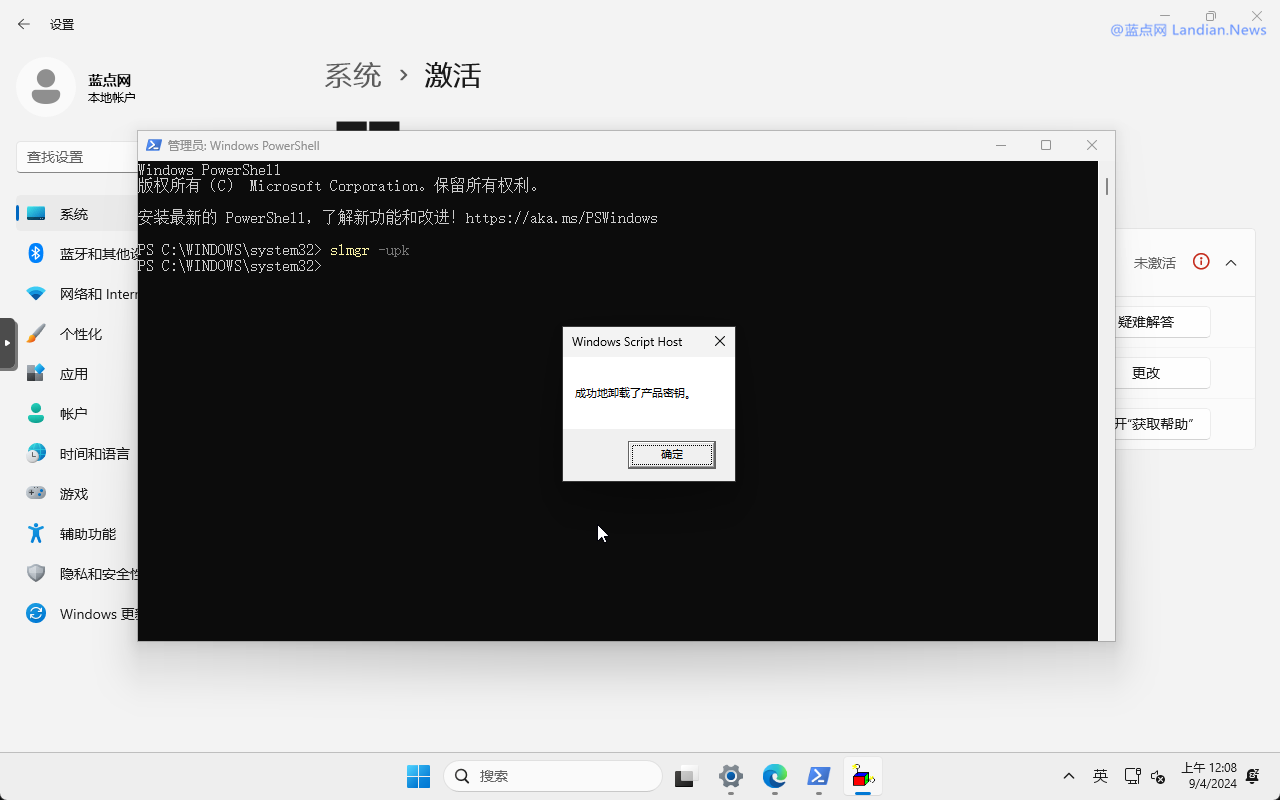The image size is (1280, 800).
Task: Go back to 系统 via breadcrumb
Action: pos(353,75)
